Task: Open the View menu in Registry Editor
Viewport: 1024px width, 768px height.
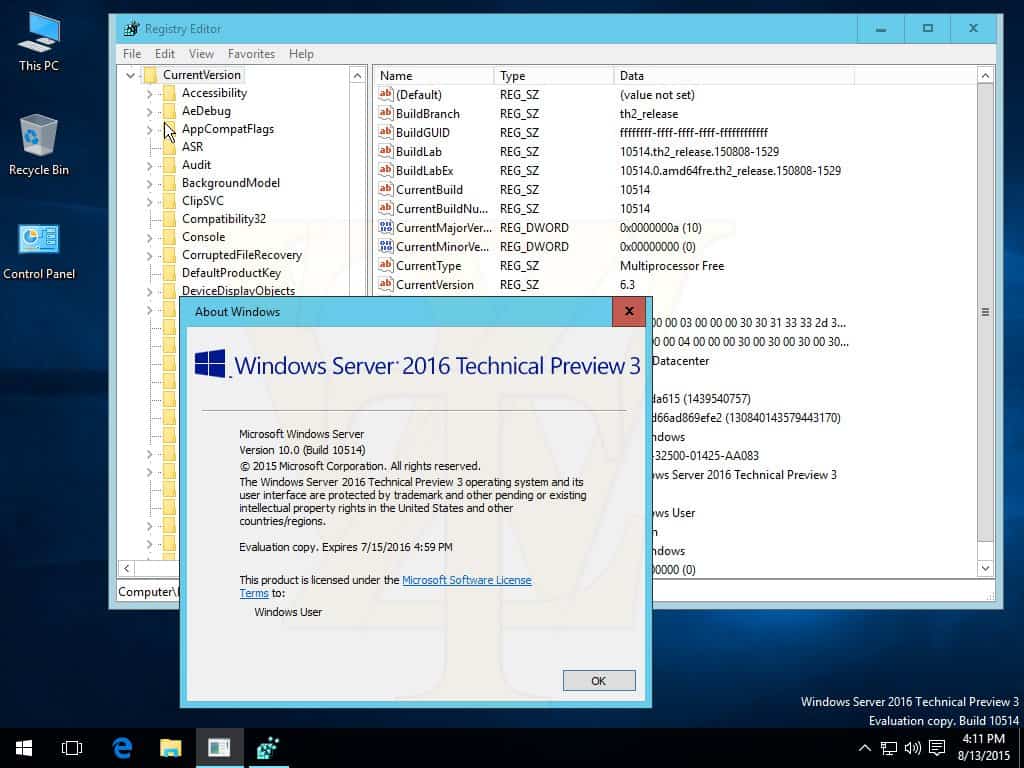Action: 201,54
